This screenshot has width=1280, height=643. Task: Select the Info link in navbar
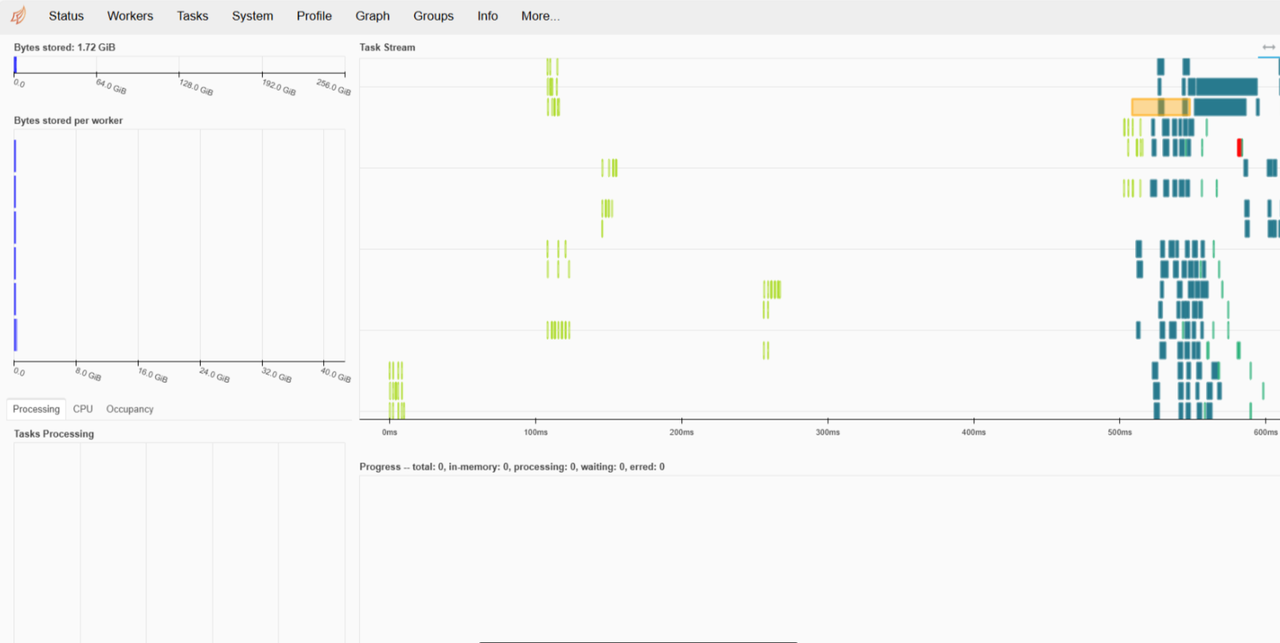coord(487,16)
